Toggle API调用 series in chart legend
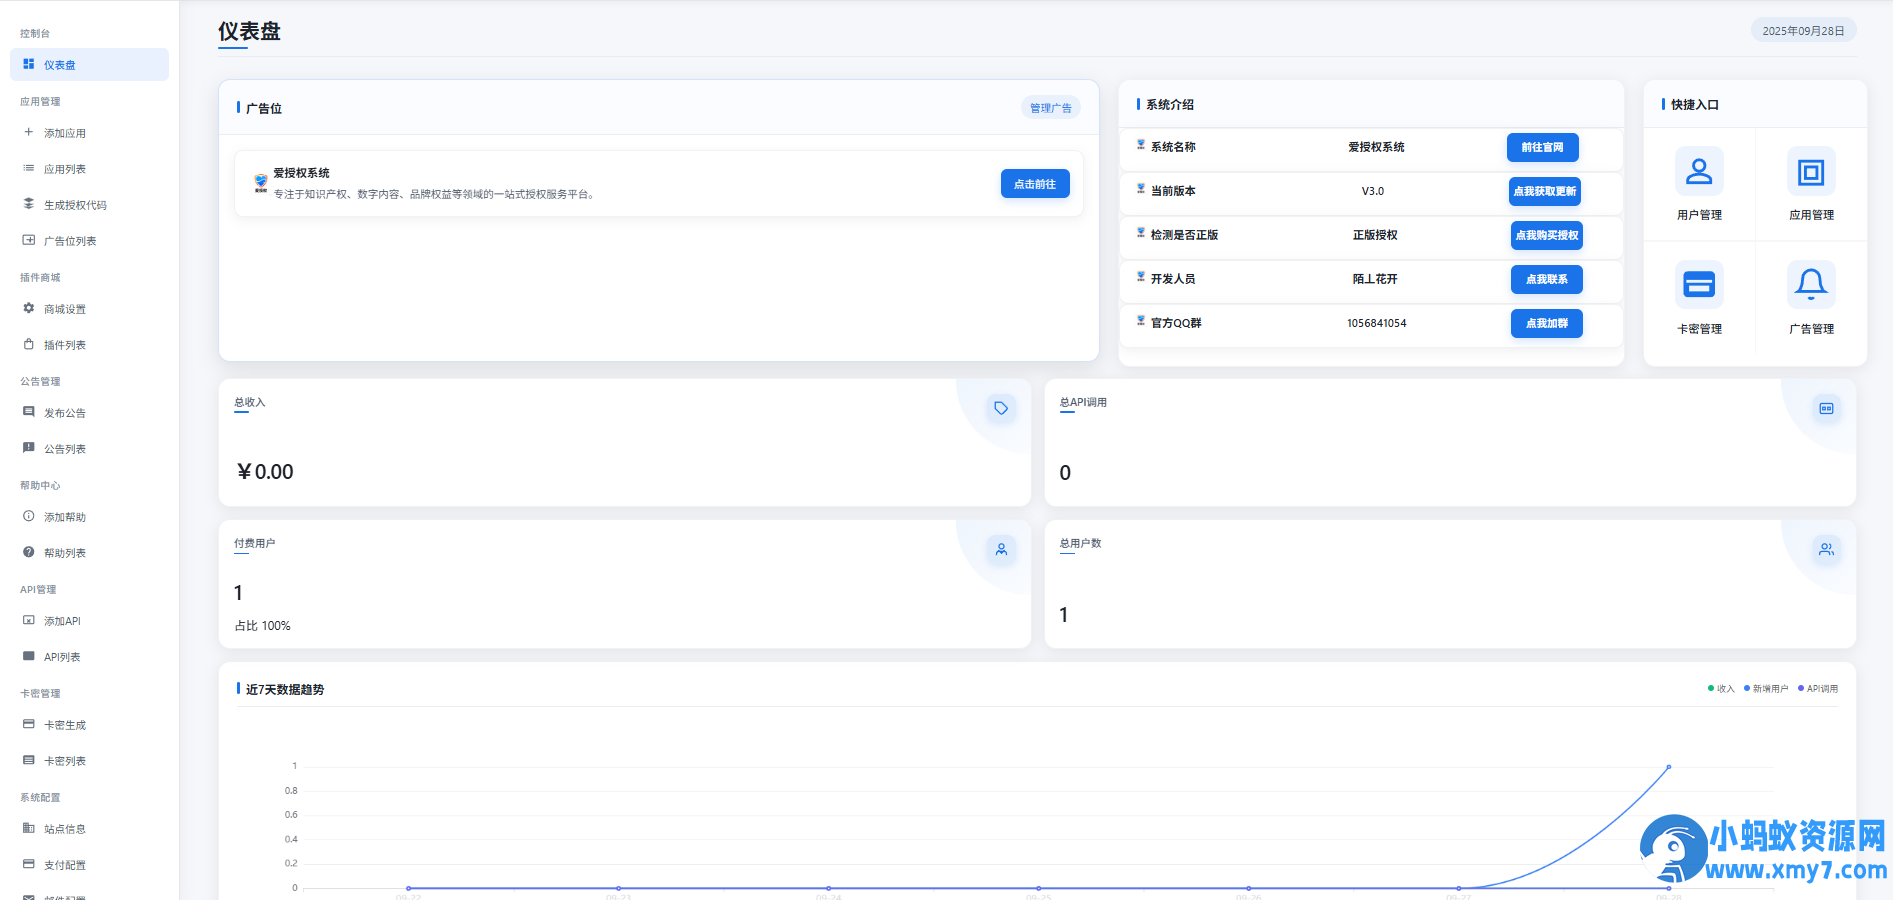 [1818, 689]
